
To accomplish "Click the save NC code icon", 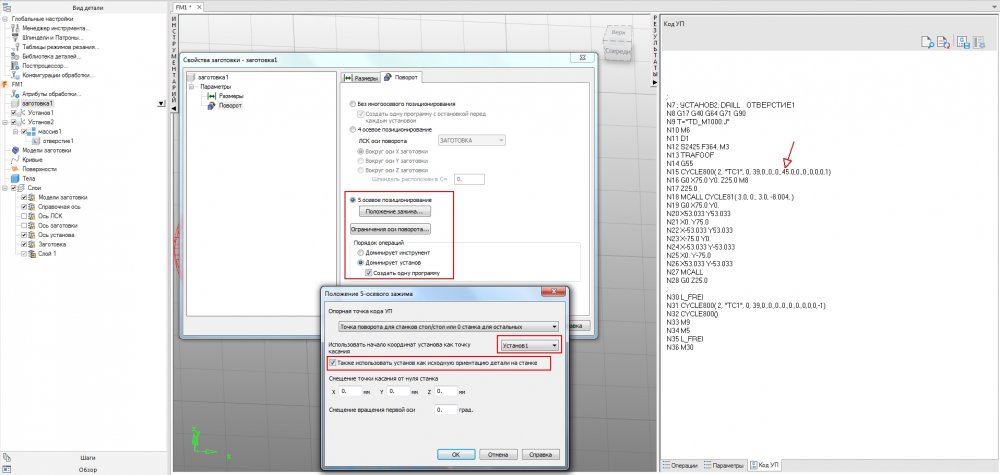I will (961, 42).
